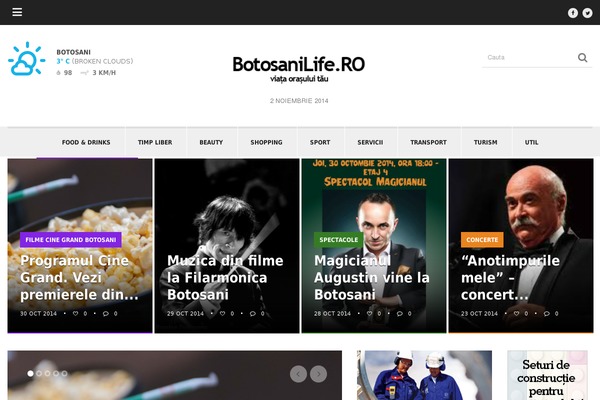Click the Concerte category tag

pyautogui.click(x=482, y=240)
